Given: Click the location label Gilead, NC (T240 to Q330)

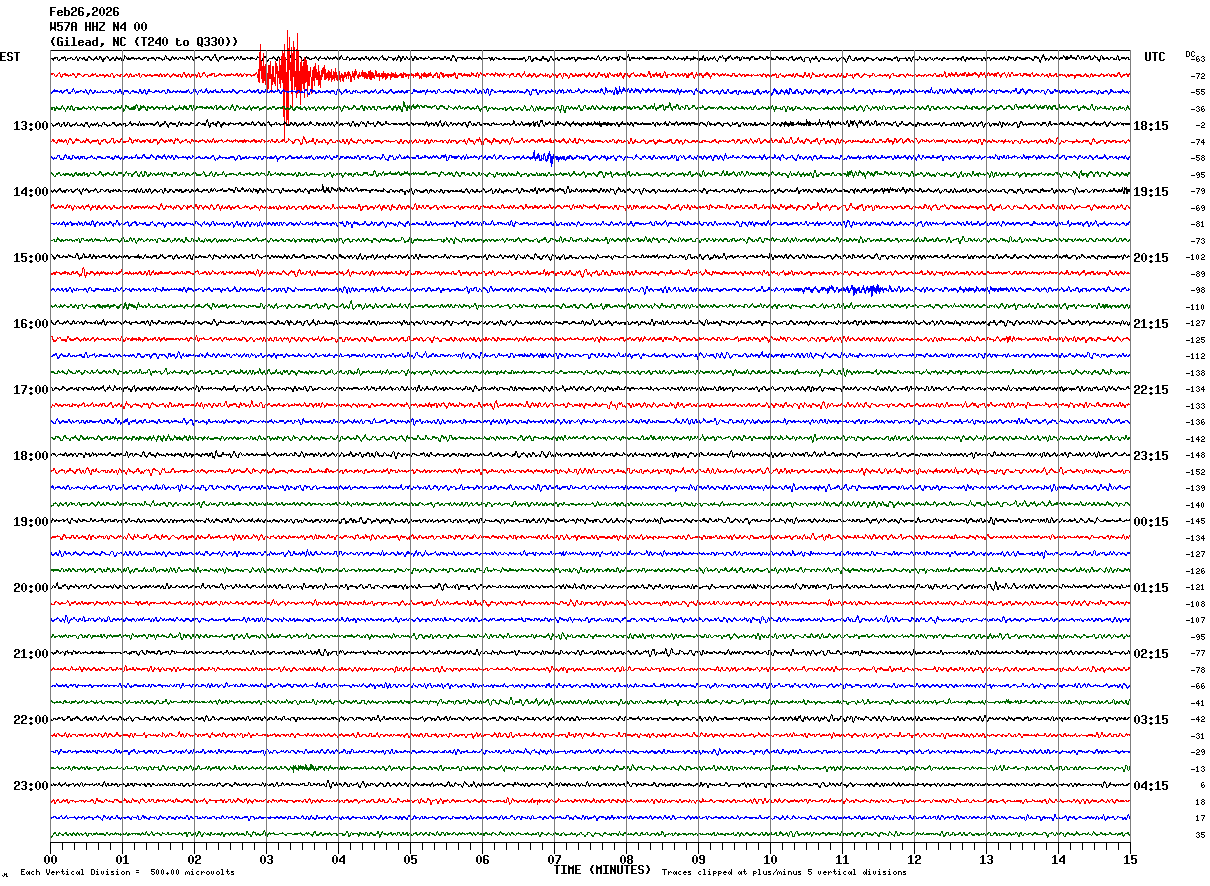Looking at the screenshot, I should pyautogui.click(x=144, y=42).
